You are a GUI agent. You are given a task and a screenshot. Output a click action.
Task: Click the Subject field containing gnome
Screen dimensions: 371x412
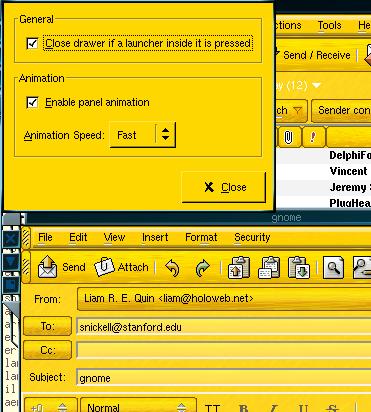pyautogui.click(x=223, y=378)
